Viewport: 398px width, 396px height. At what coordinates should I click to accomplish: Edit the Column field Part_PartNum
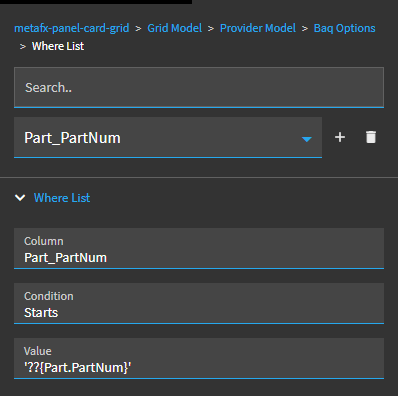tap(199, 248)
